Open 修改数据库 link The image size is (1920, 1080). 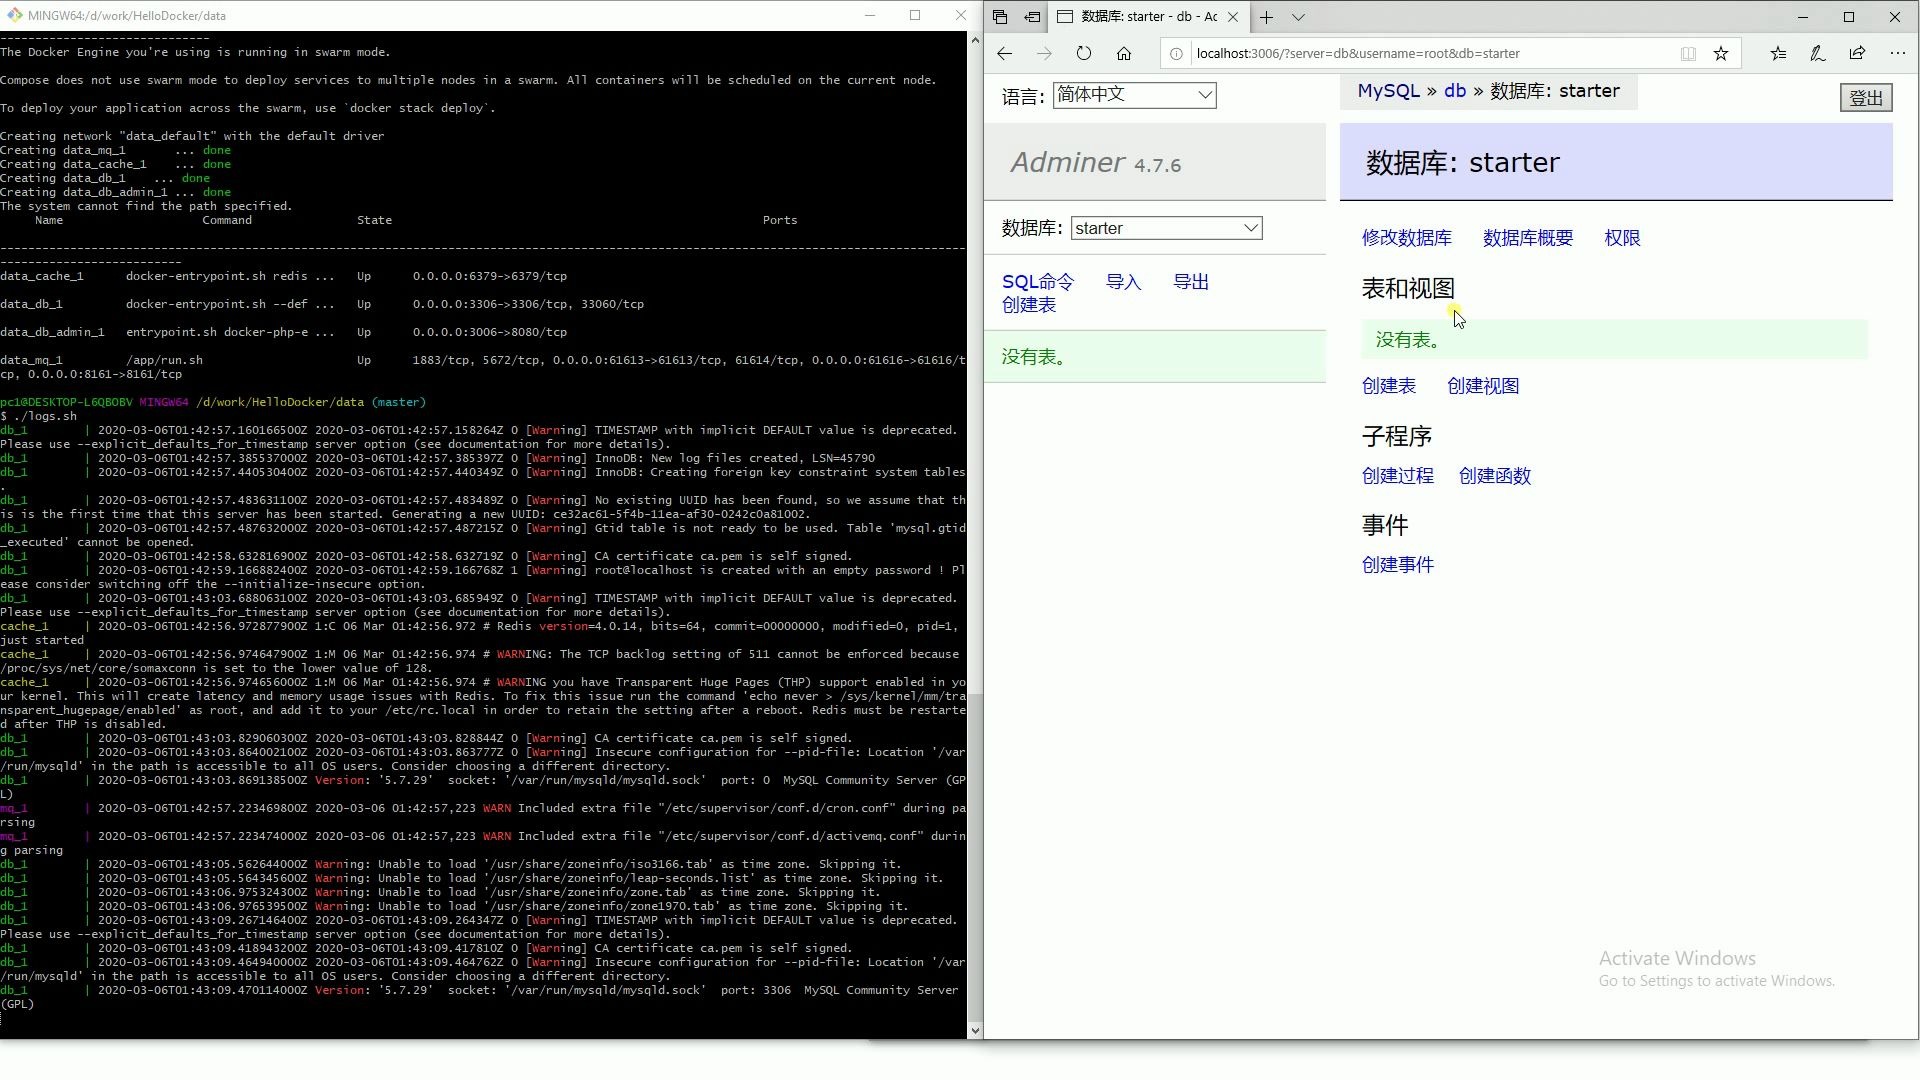(x=1406, y=238)
